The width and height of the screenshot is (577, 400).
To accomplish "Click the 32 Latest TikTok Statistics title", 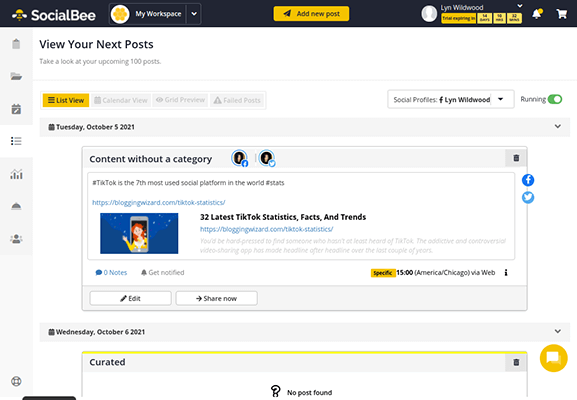I will (x=283, y=217).
